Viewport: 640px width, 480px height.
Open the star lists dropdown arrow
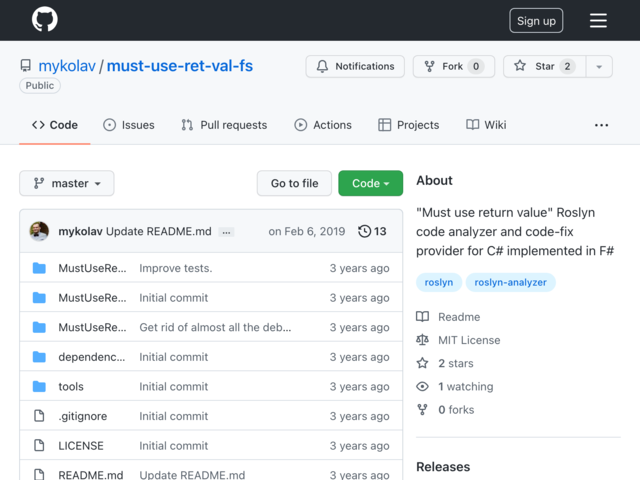(x=598, y=67)
